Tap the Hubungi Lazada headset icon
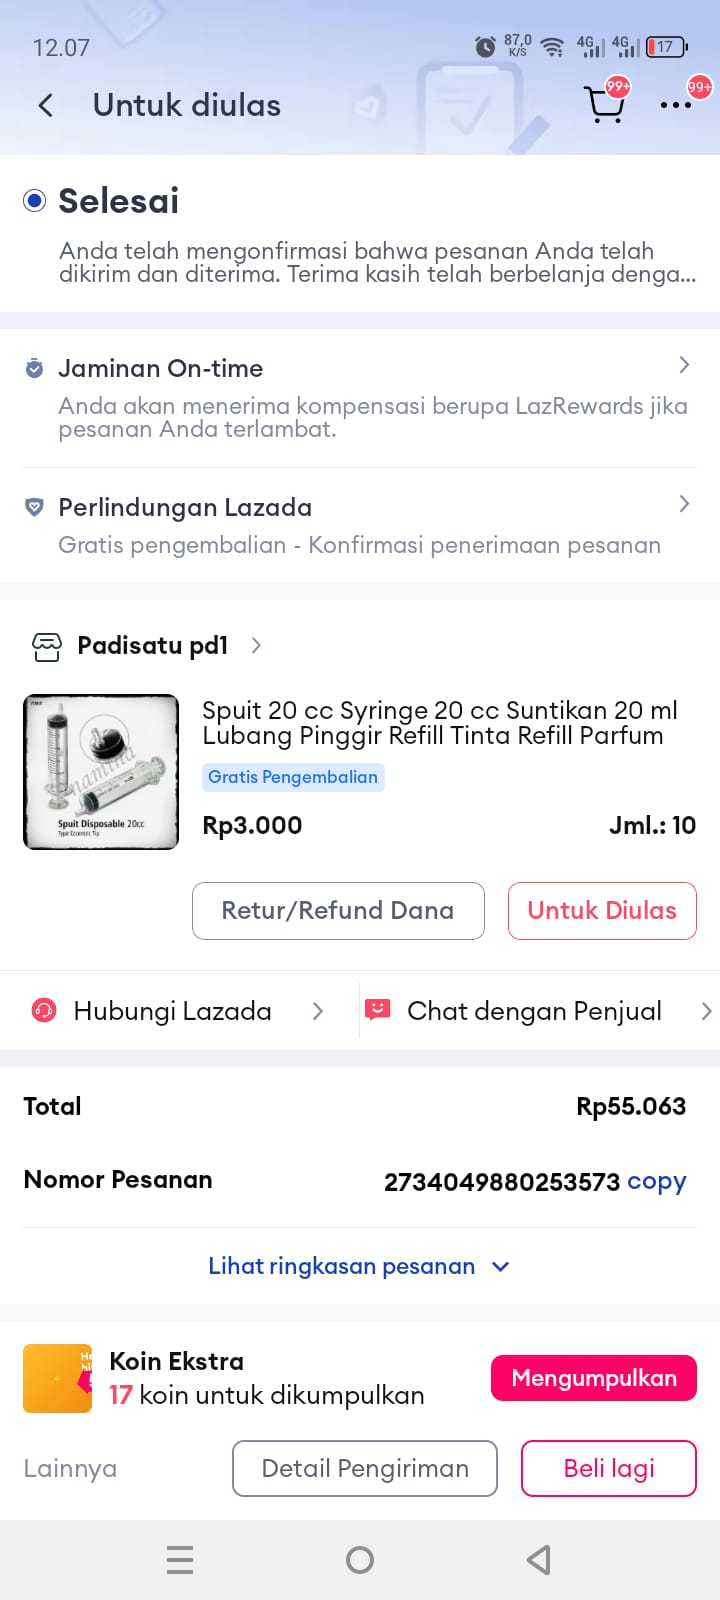Image resolution: width=720 pixels, height=1600 pixels. 44,1011
